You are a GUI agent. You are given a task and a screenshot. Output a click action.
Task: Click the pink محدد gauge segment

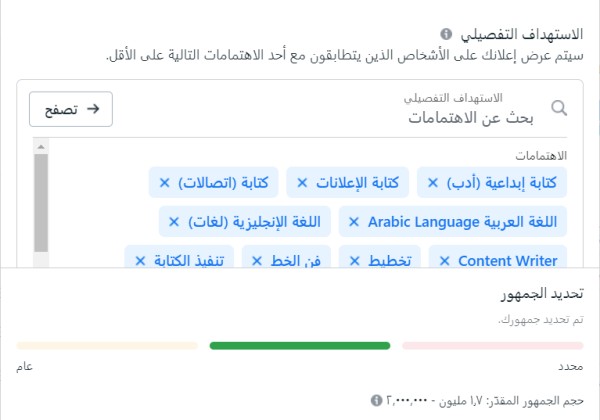point(493,346)
